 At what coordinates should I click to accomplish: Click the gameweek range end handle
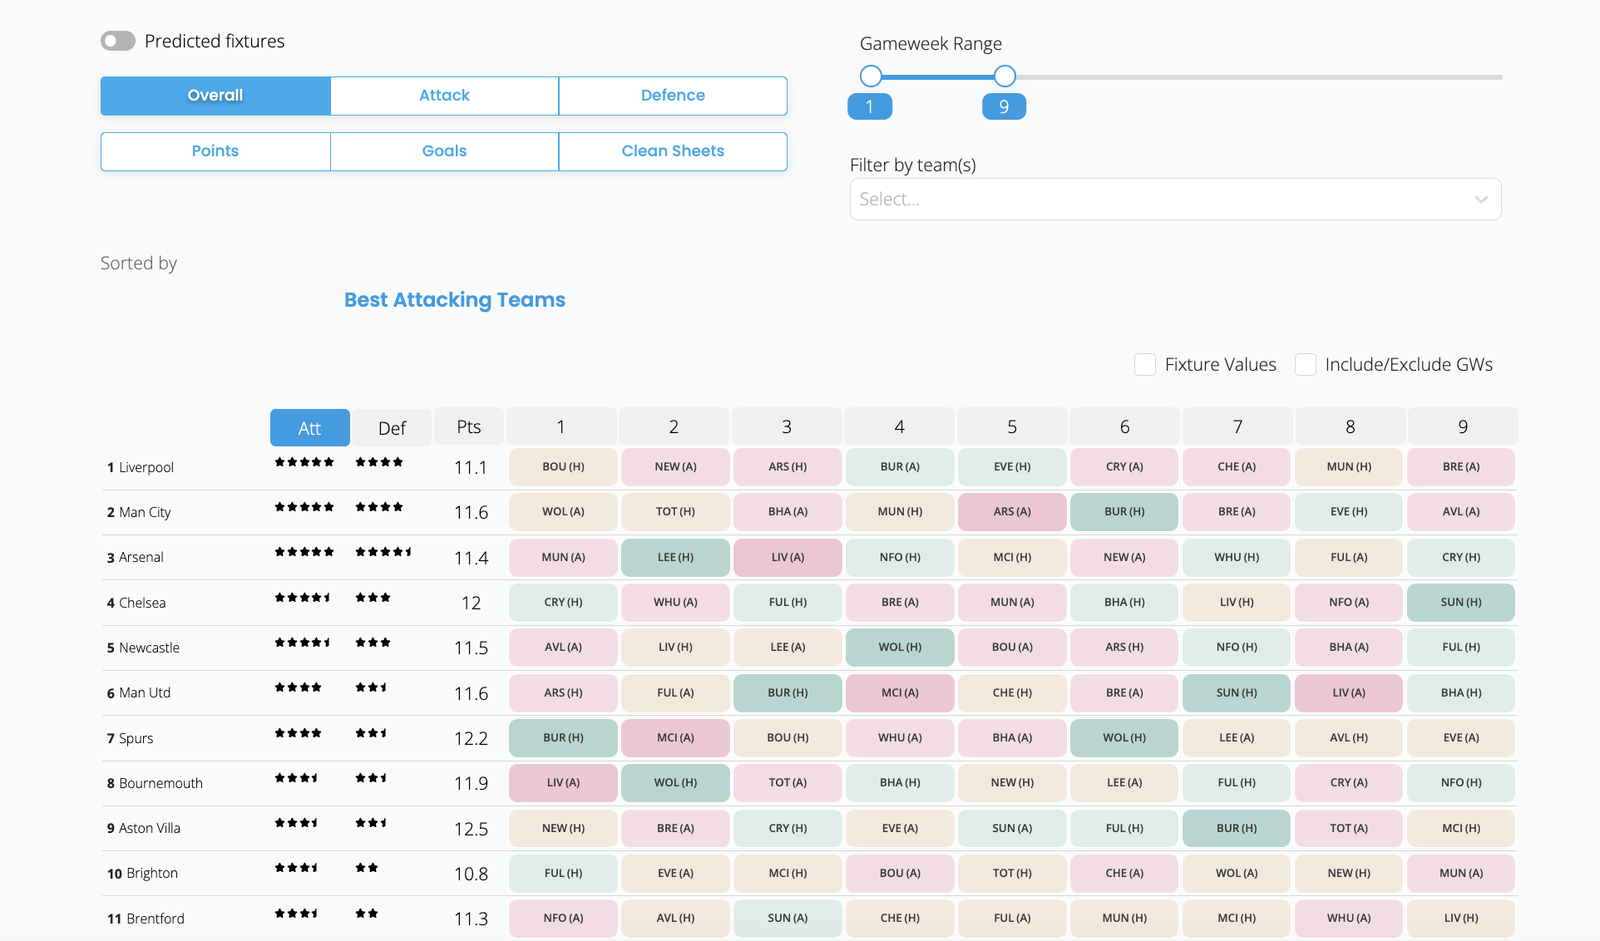click(1005, 76)
